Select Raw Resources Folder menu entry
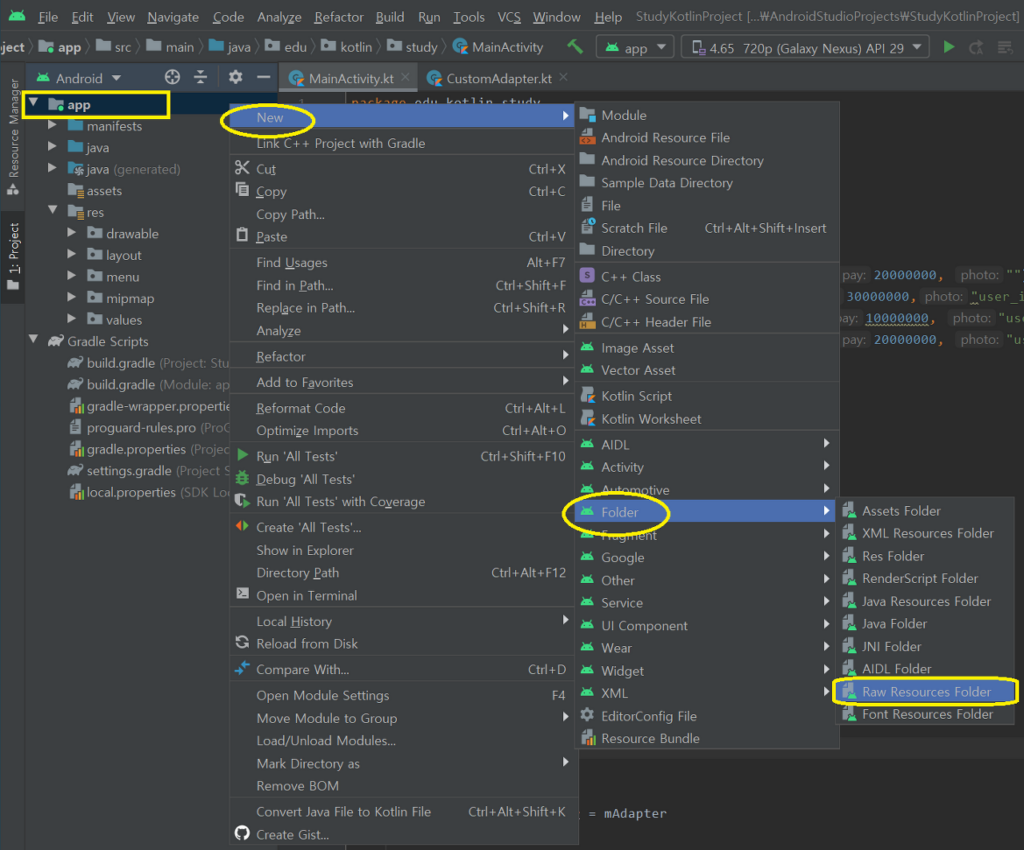Image resolution: width=1024 pixels, height=850 pixels. [x=926, y=692]
